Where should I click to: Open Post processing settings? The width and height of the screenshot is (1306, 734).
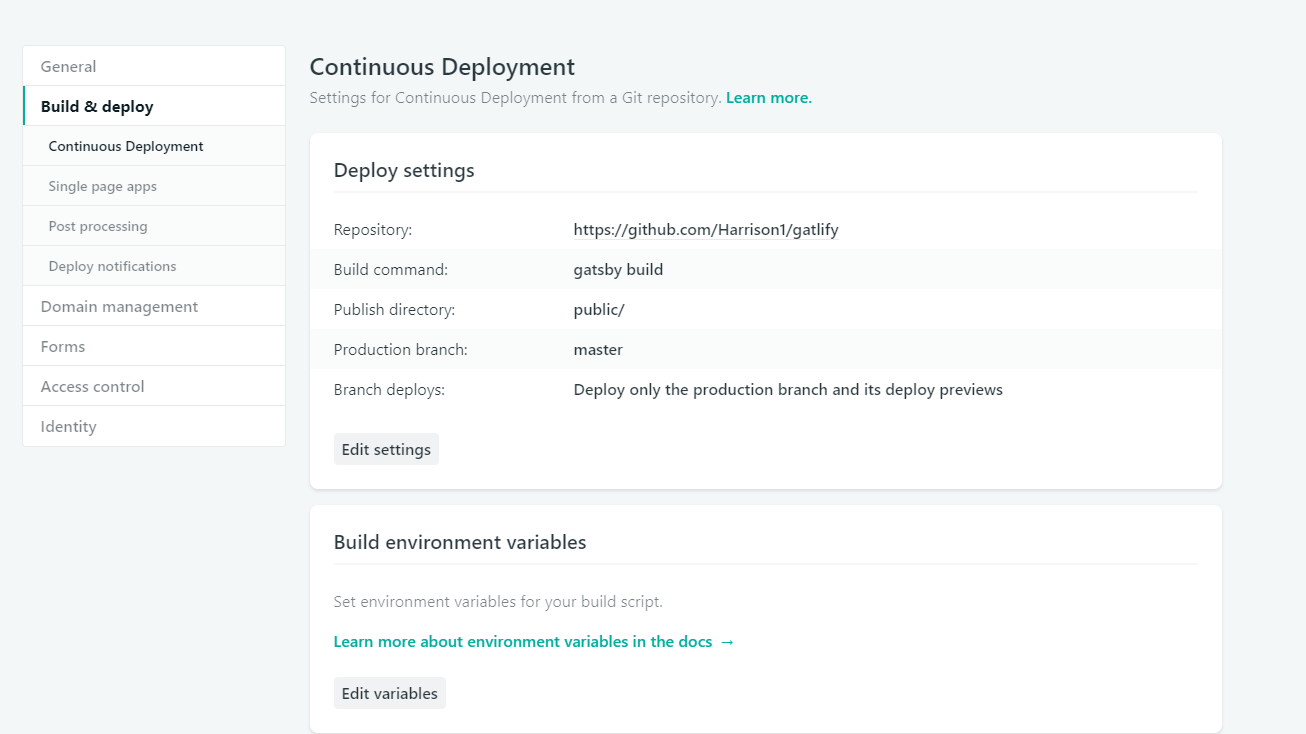tap(98, 227)
